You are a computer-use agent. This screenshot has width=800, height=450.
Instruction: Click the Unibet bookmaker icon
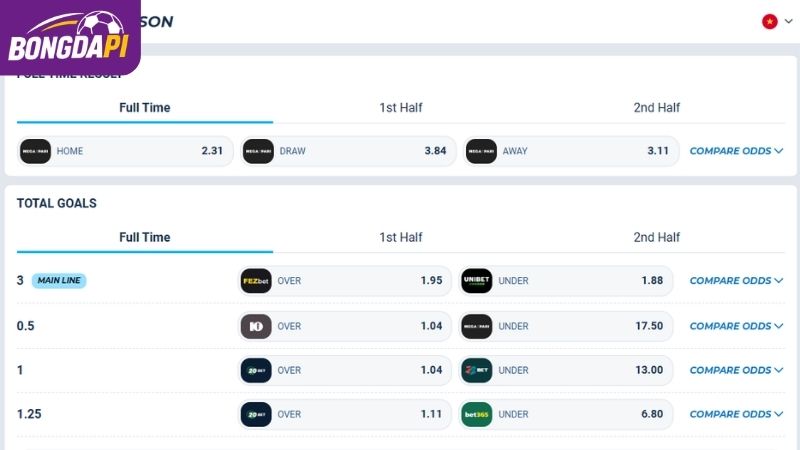tap(477, 281)
